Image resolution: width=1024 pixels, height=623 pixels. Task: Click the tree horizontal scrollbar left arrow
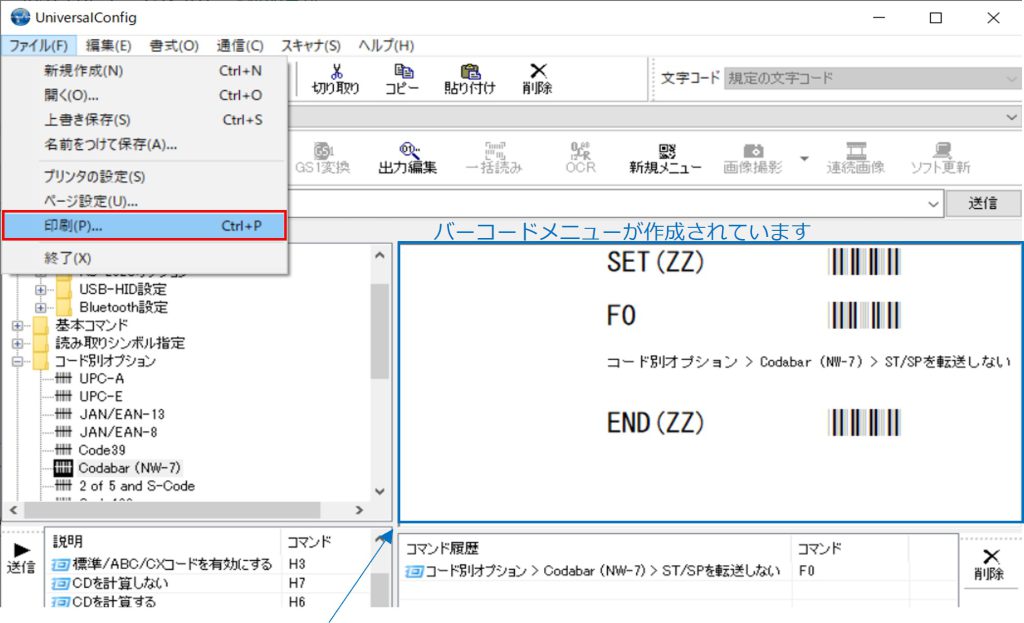(14, 510)
